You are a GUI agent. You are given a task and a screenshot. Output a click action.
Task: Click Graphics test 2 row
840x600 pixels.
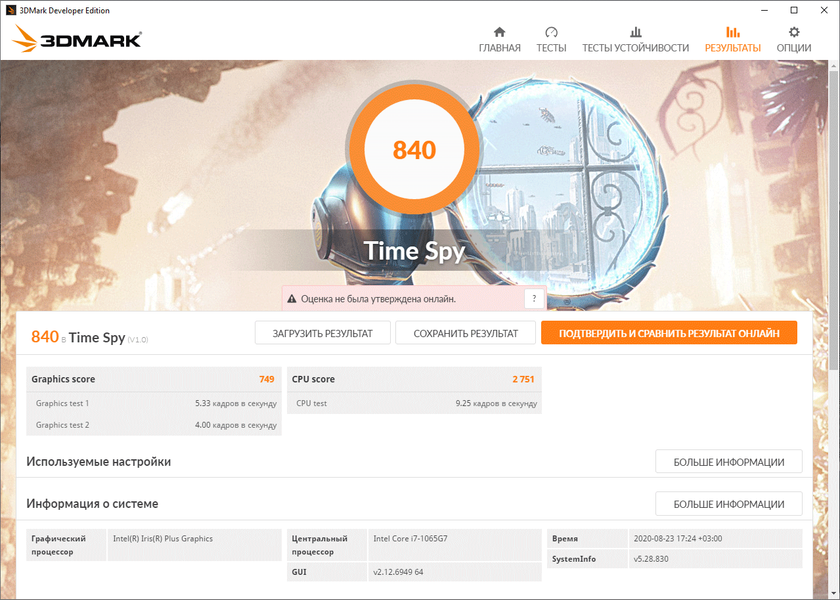point(154,425)
